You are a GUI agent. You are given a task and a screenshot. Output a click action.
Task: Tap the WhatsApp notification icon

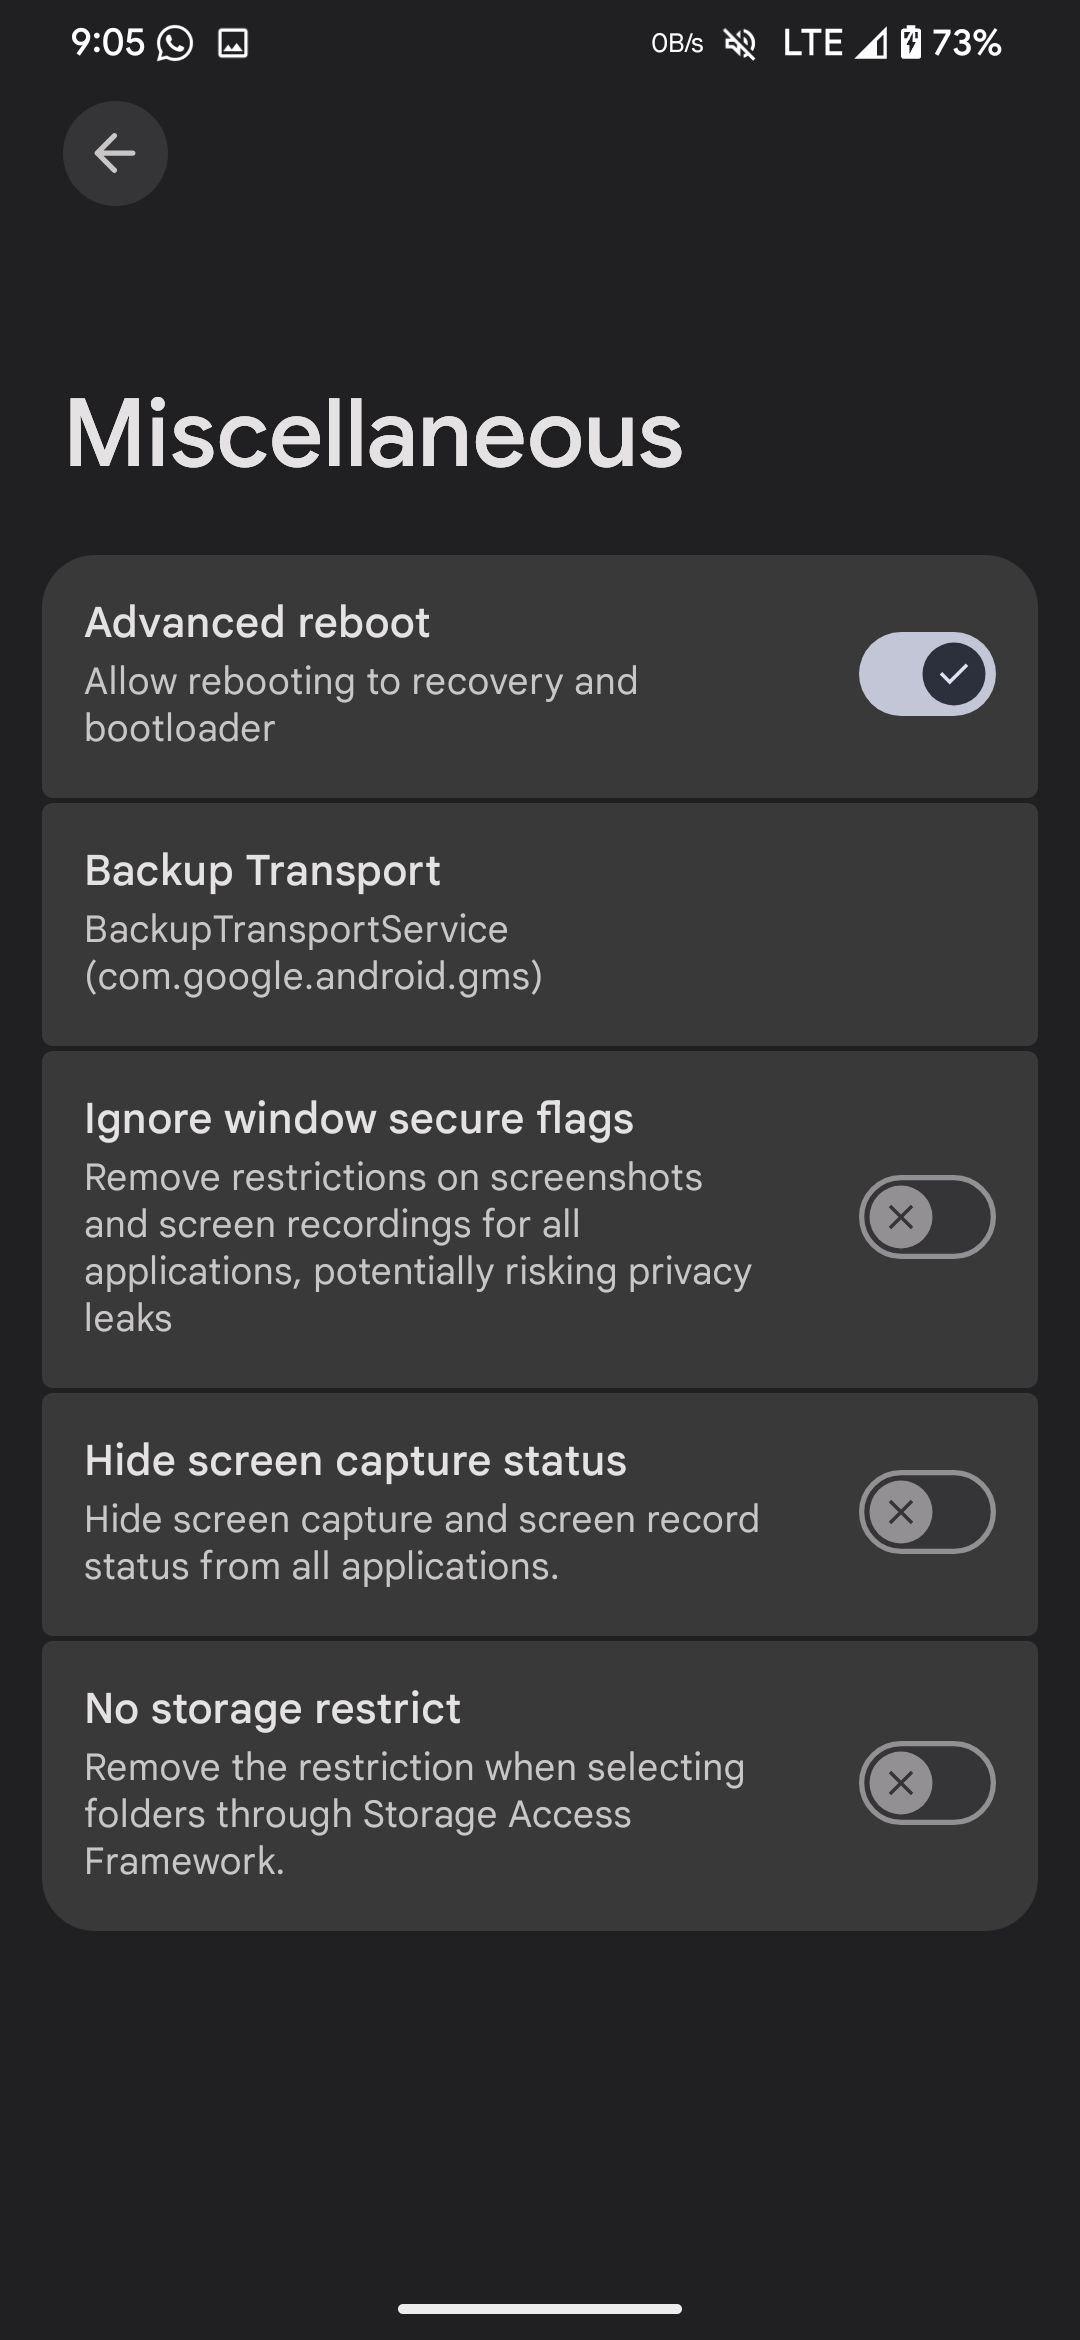175,43
